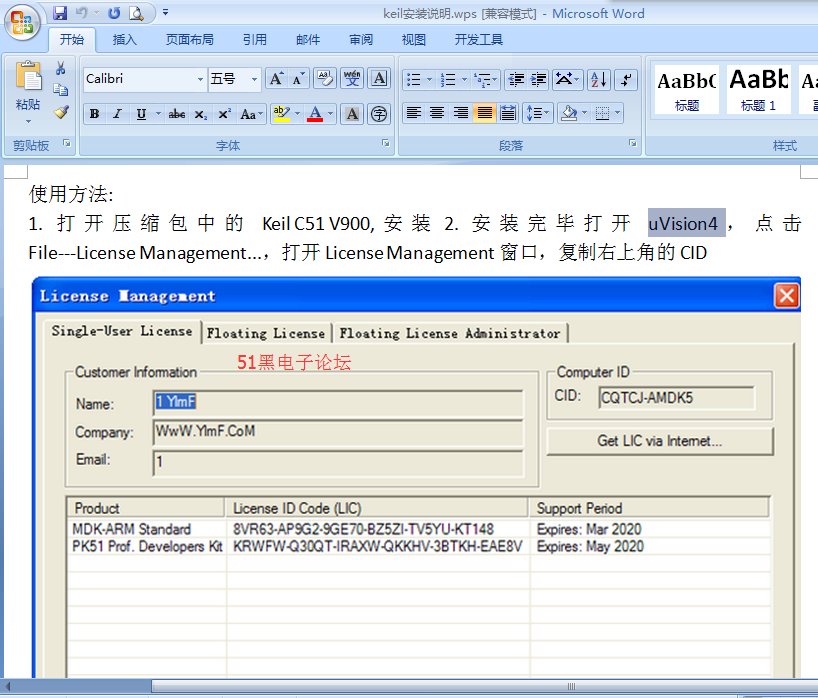The width and height of the screenshot is (818, 698).
Task: Apply distributed alignment
Action: 508,113
